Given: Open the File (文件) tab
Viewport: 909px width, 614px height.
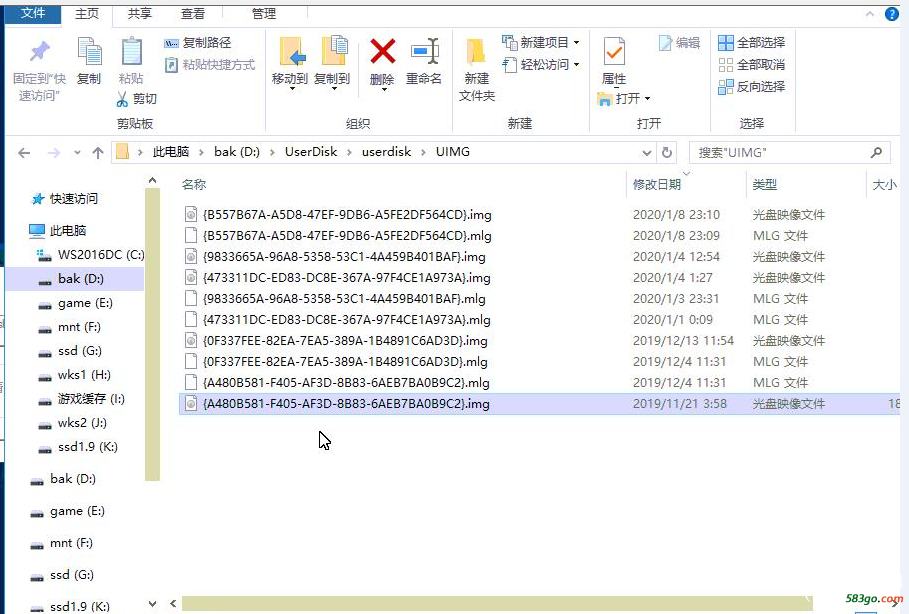Looking at the screenshot, I should pos(32,13).
